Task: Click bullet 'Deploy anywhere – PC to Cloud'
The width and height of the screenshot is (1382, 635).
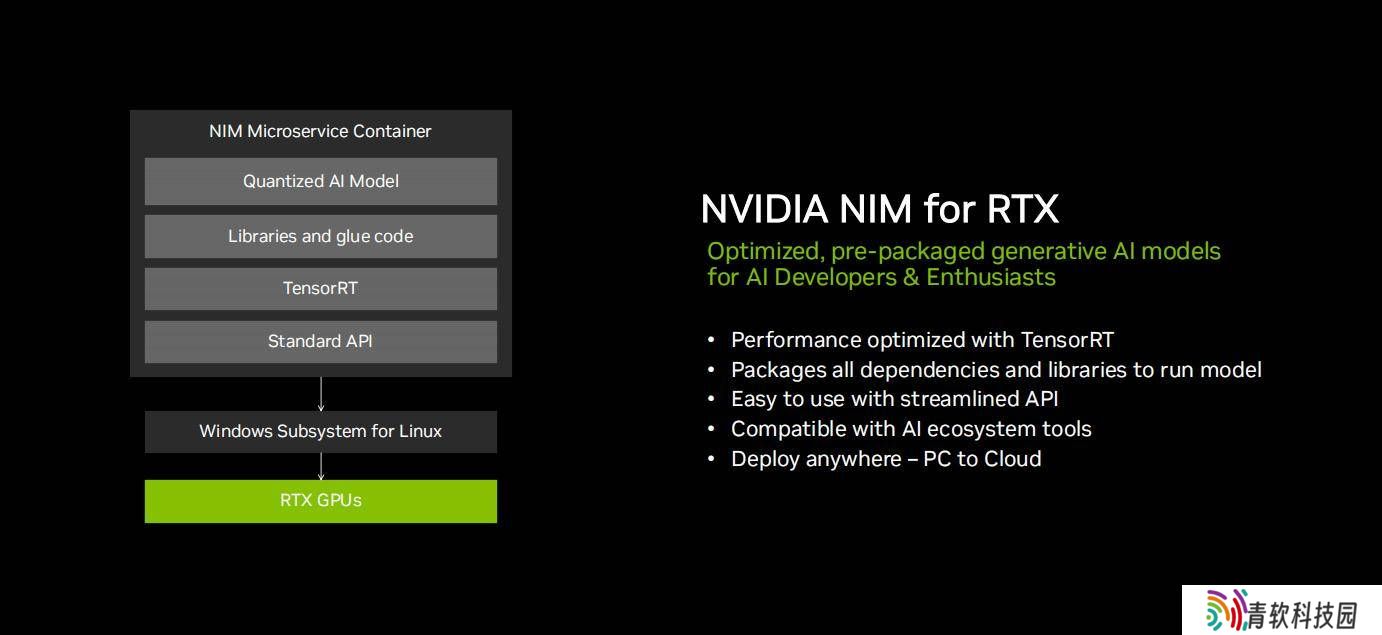Action: tap(886, 459)
